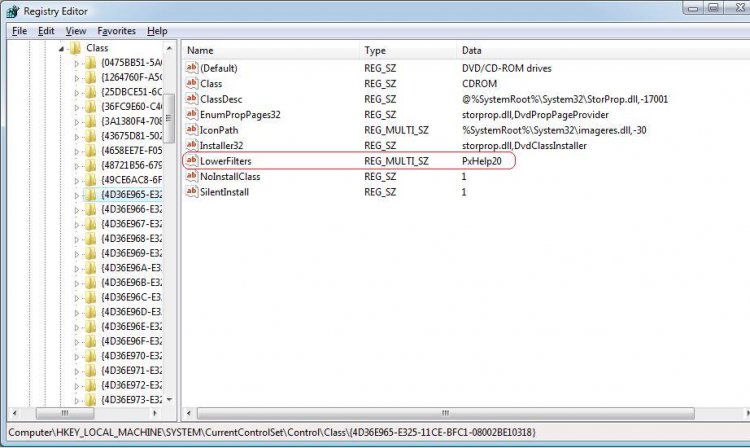Image resolution: width=750 pixels, height=448 pixels.
Task: Click the Class value string icon
Action: [192, 83]
